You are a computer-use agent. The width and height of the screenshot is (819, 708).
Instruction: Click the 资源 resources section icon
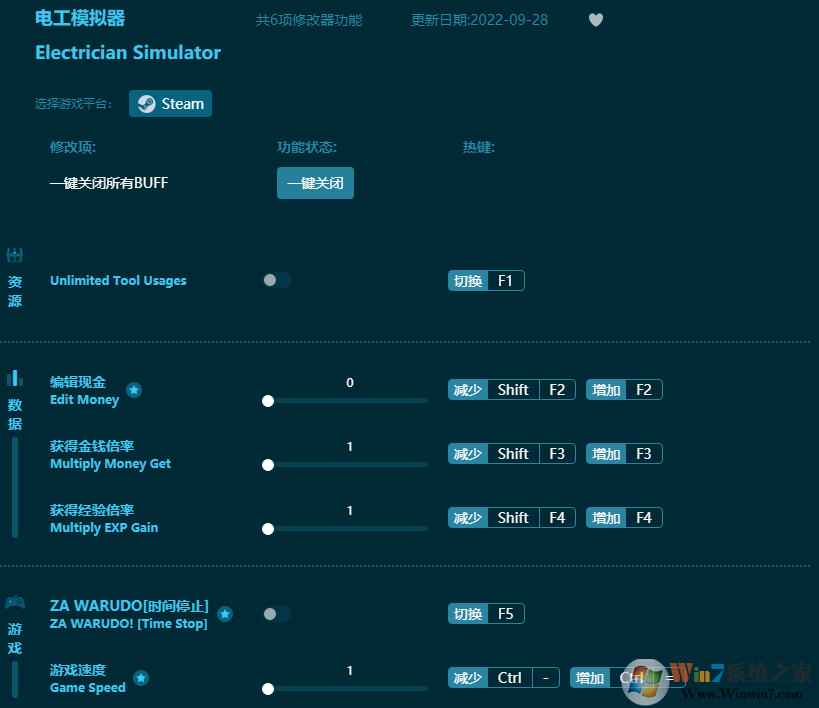coord(15,256)
